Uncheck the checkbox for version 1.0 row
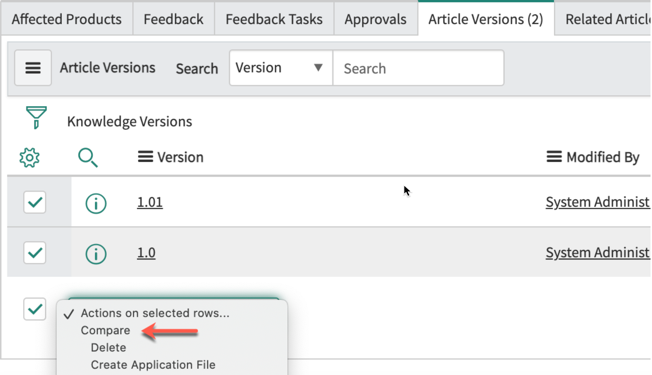Viewport: 652px width, 375px height. point(35,253)
